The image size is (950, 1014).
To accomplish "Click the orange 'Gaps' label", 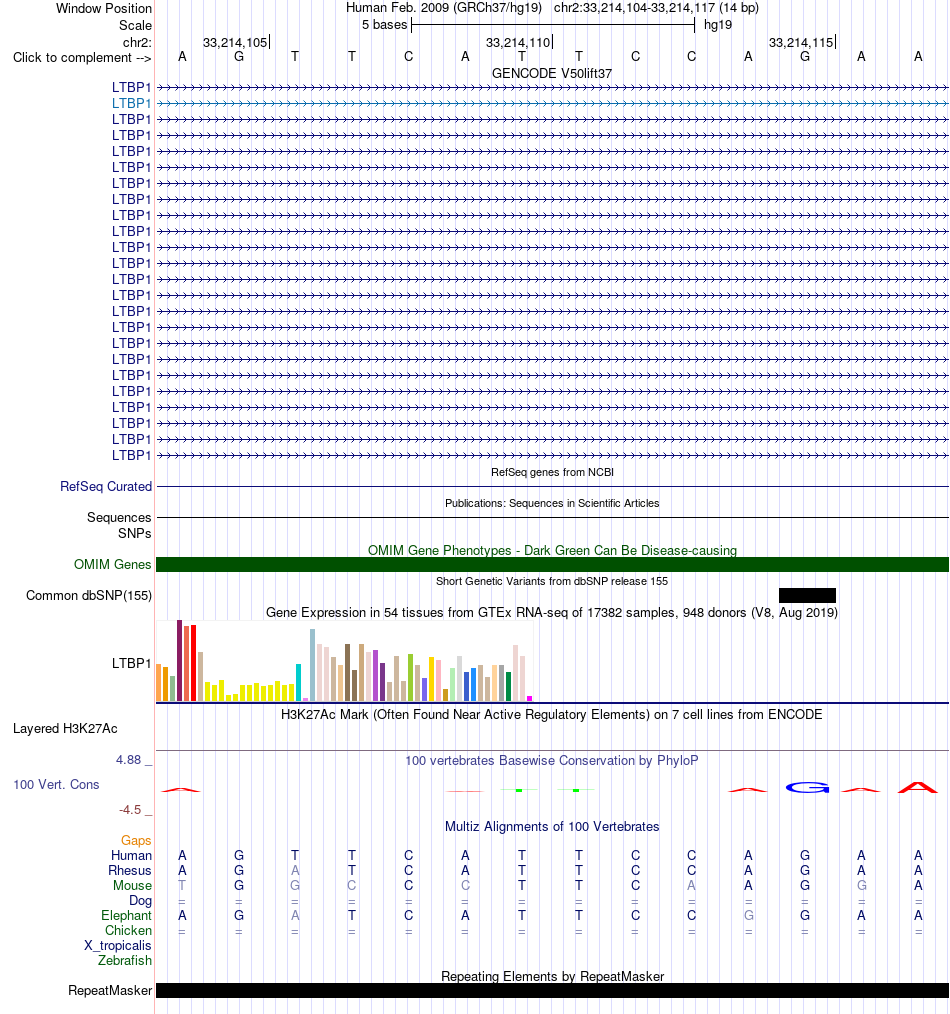I will tap(136, 840).
